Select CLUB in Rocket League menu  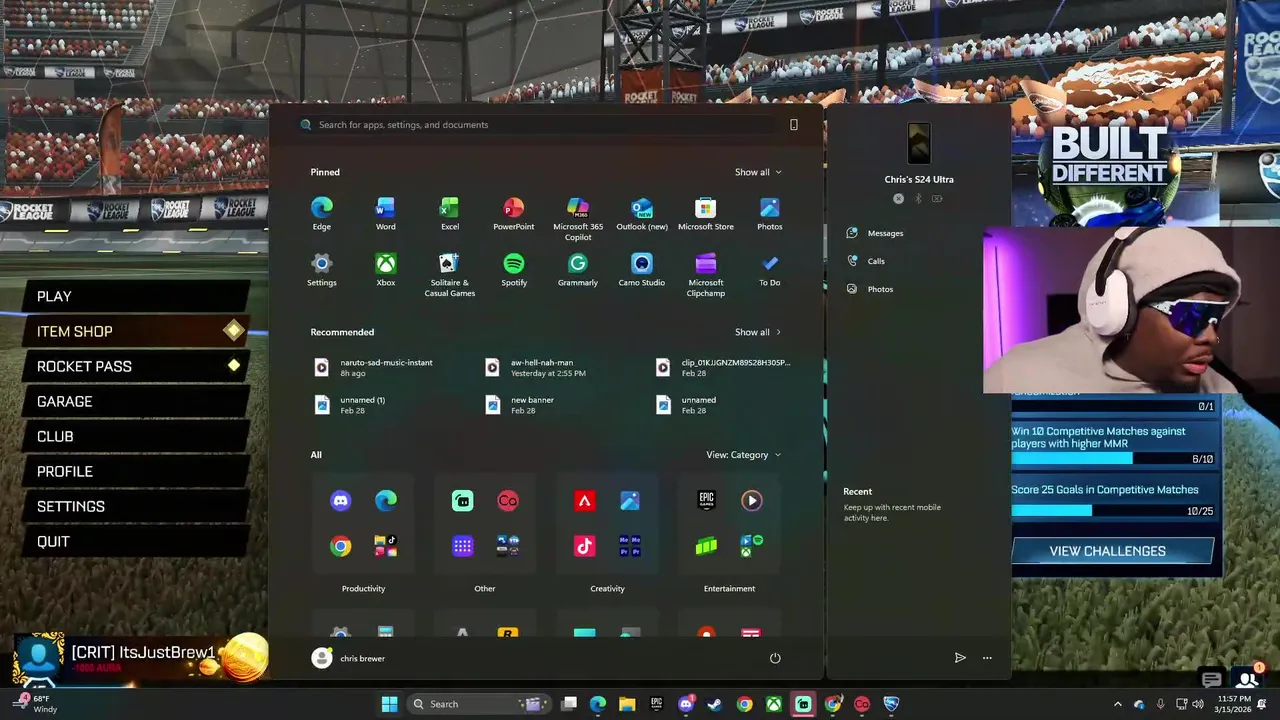coord(136,436)
